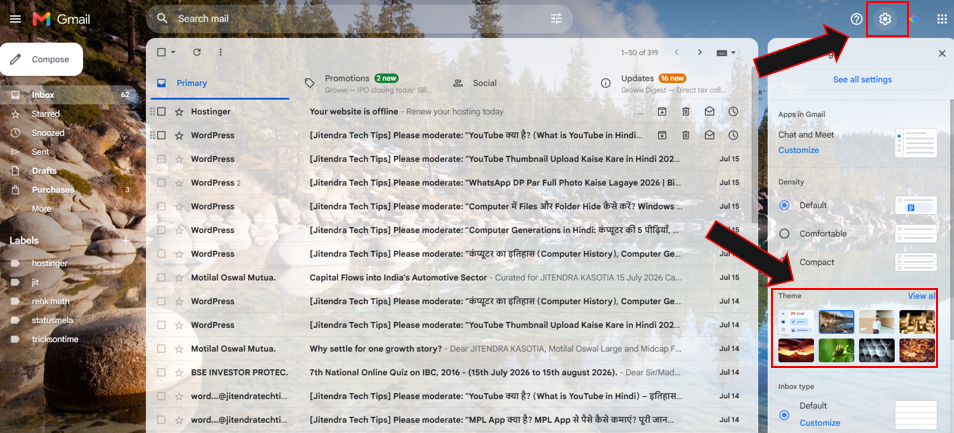Go to older messages arrow
The width and height of the screenshot is (954, 433).
(700, 52)
